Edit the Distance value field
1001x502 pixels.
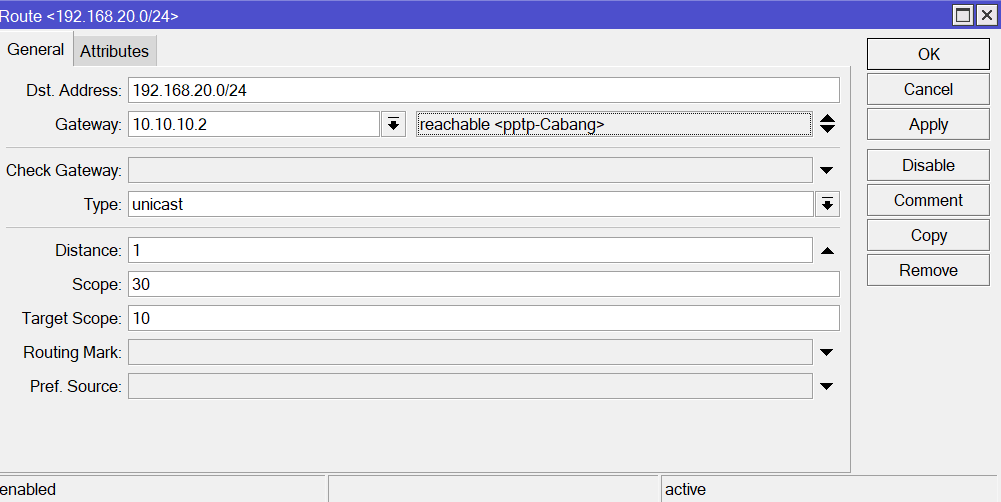[470, 250]
